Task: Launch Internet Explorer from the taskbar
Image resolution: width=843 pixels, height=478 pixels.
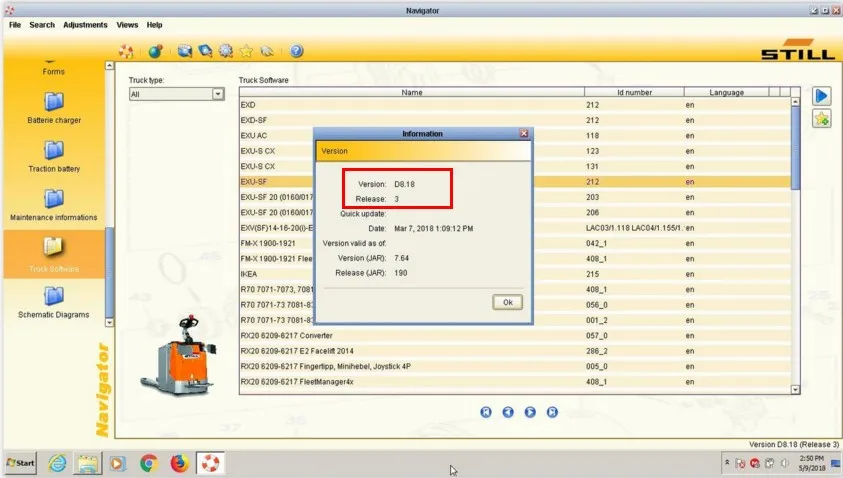Action: click(x=57, y=463)
